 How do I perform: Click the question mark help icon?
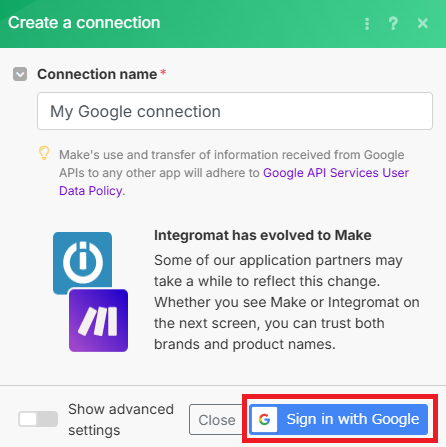393,24
